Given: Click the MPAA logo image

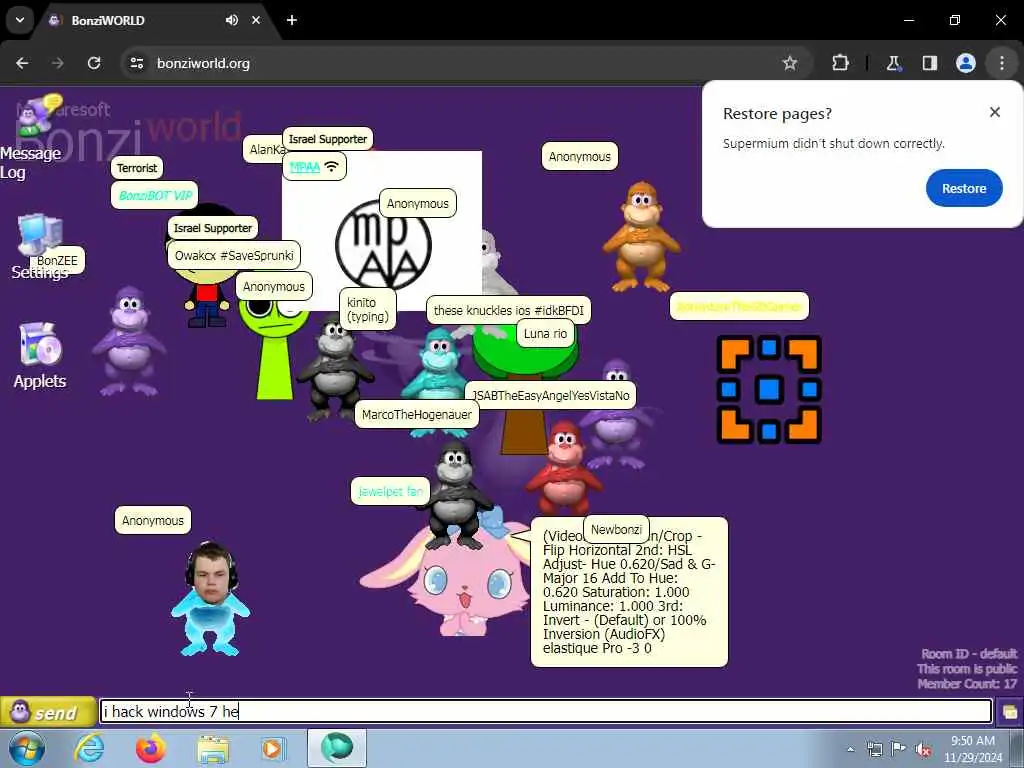Looking at the screenshot, I should click(383, 245).
